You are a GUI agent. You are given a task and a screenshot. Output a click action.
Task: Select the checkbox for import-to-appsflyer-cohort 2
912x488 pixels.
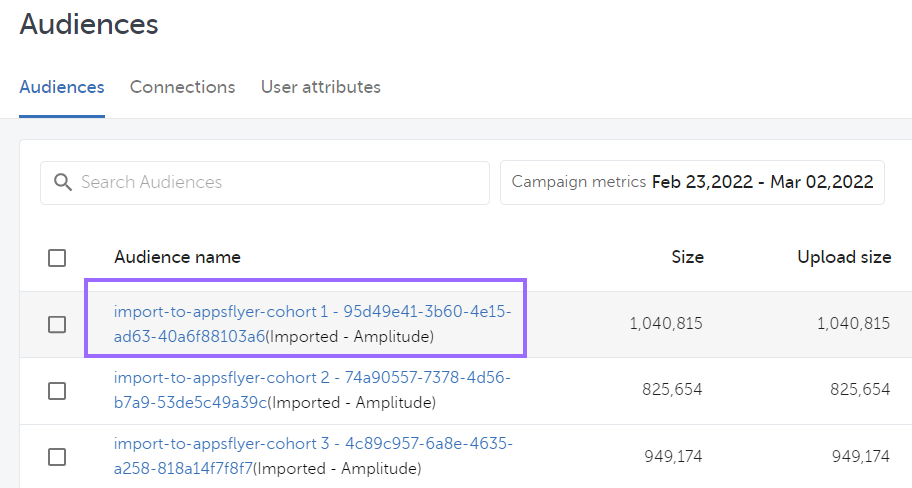(x=57, y=390)
